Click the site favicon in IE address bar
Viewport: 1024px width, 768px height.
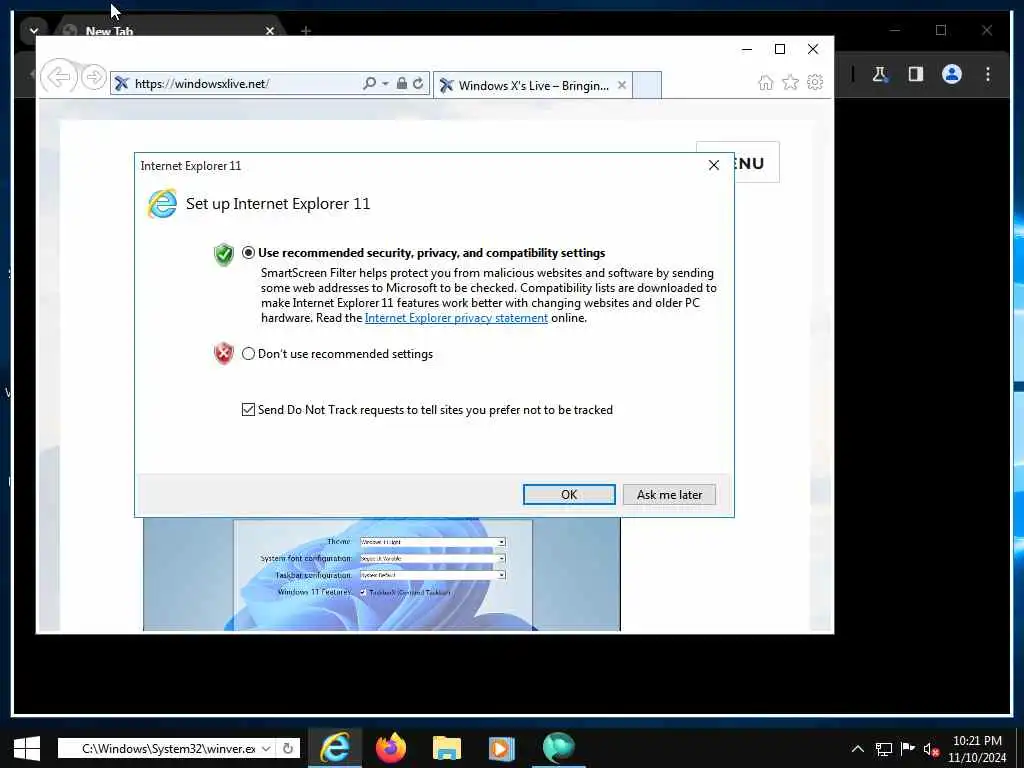(121, 84)
